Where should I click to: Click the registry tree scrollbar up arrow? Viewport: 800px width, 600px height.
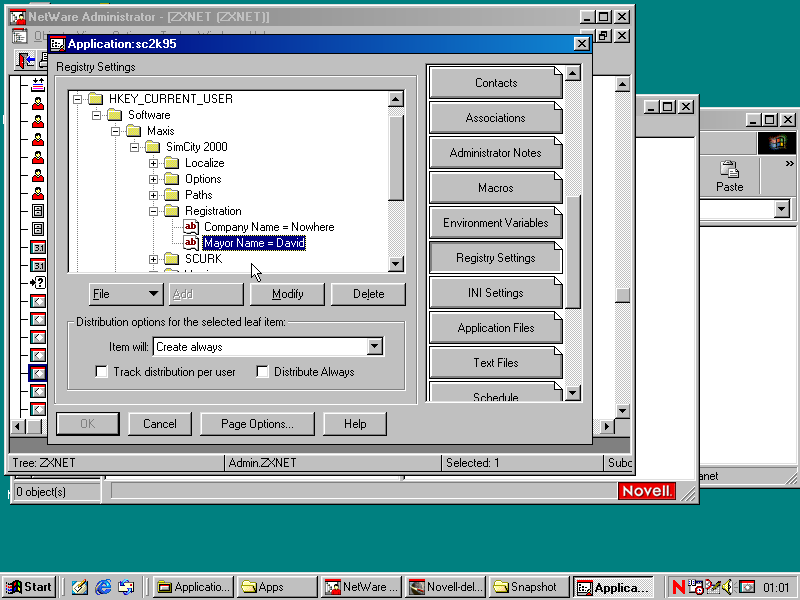click(395, 99)
